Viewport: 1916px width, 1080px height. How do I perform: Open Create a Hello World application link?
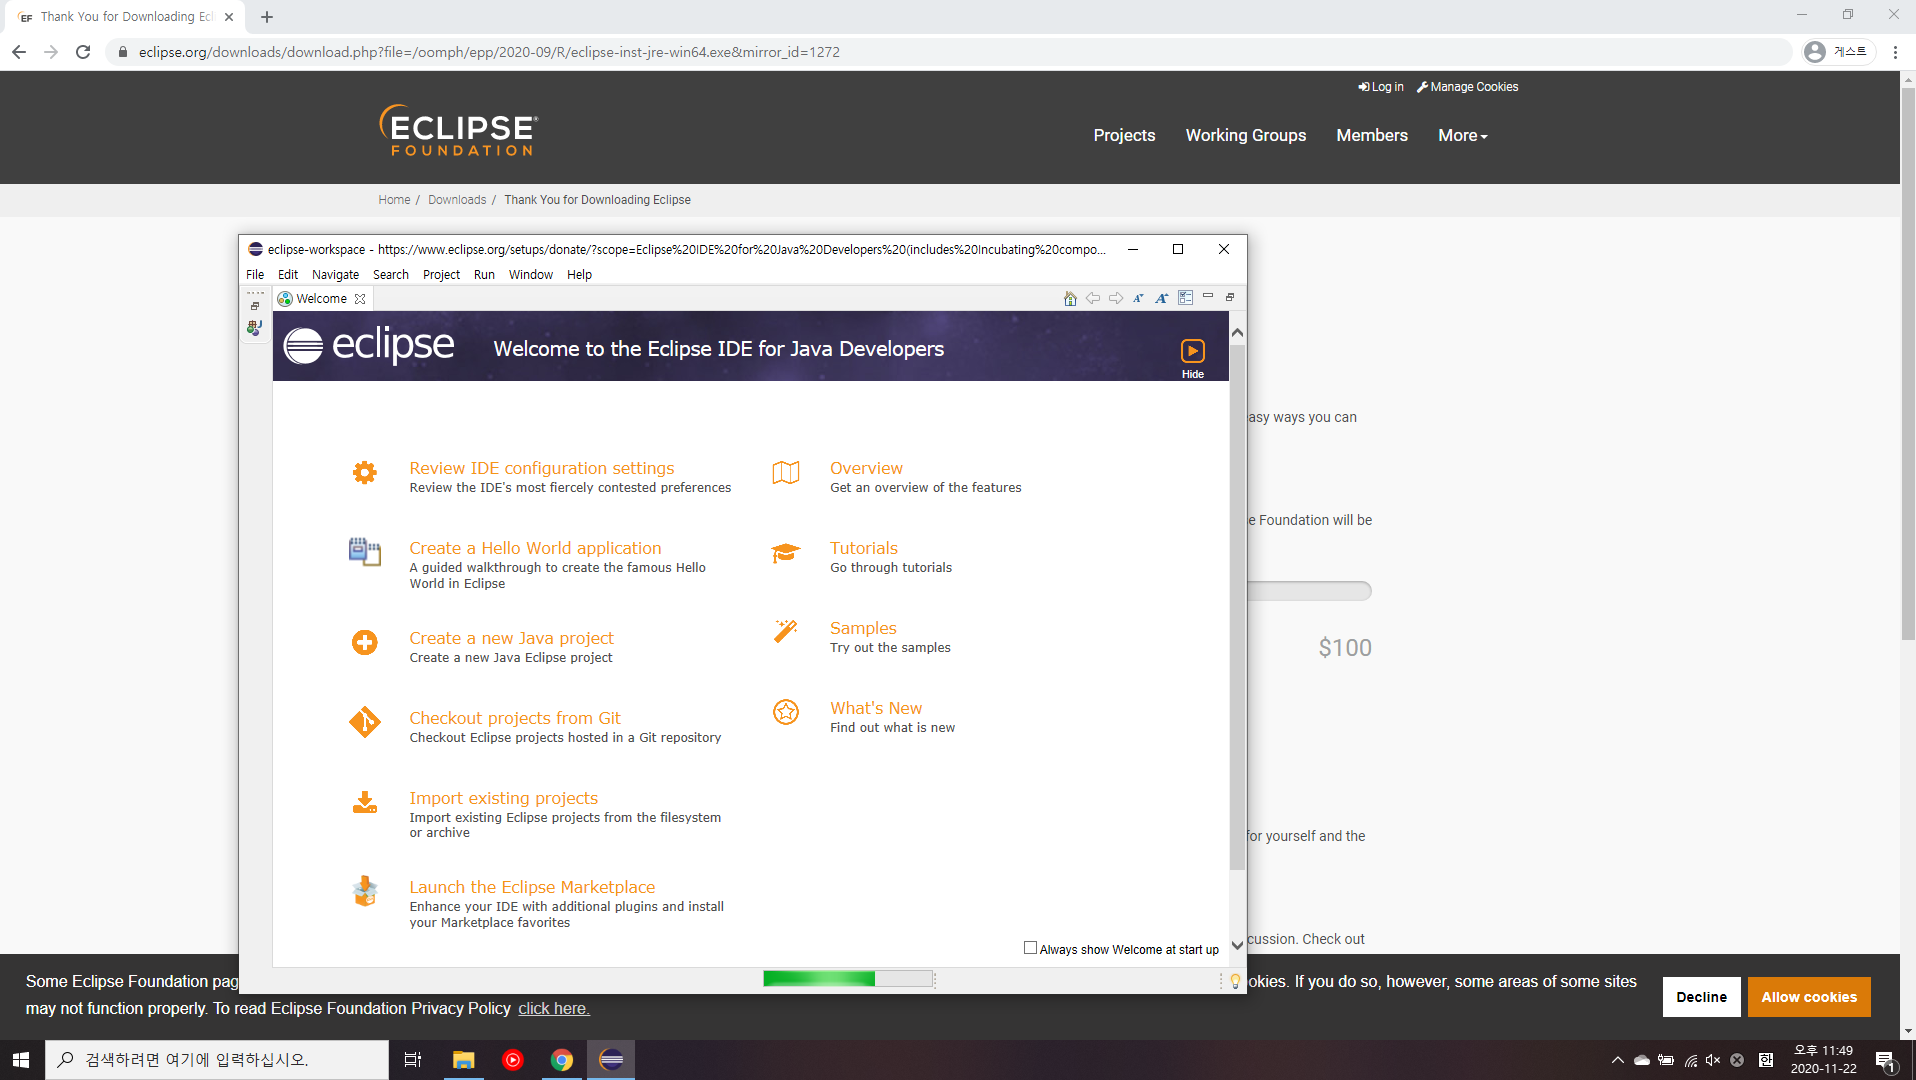[535, 548]
